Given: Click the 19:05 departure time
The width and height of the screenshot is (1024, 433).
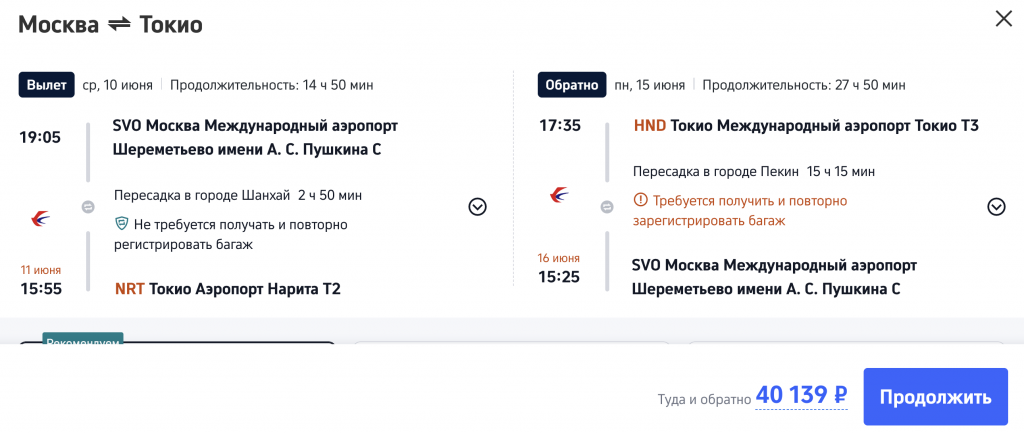Looking at the screenshot, I should point(40,137).
